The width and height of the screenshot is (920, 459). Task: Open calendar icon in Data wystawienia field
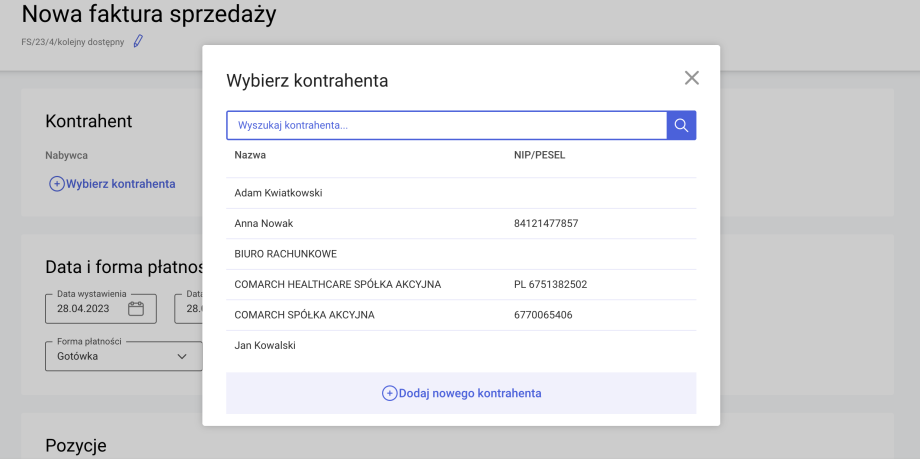(x=136, y=309)
